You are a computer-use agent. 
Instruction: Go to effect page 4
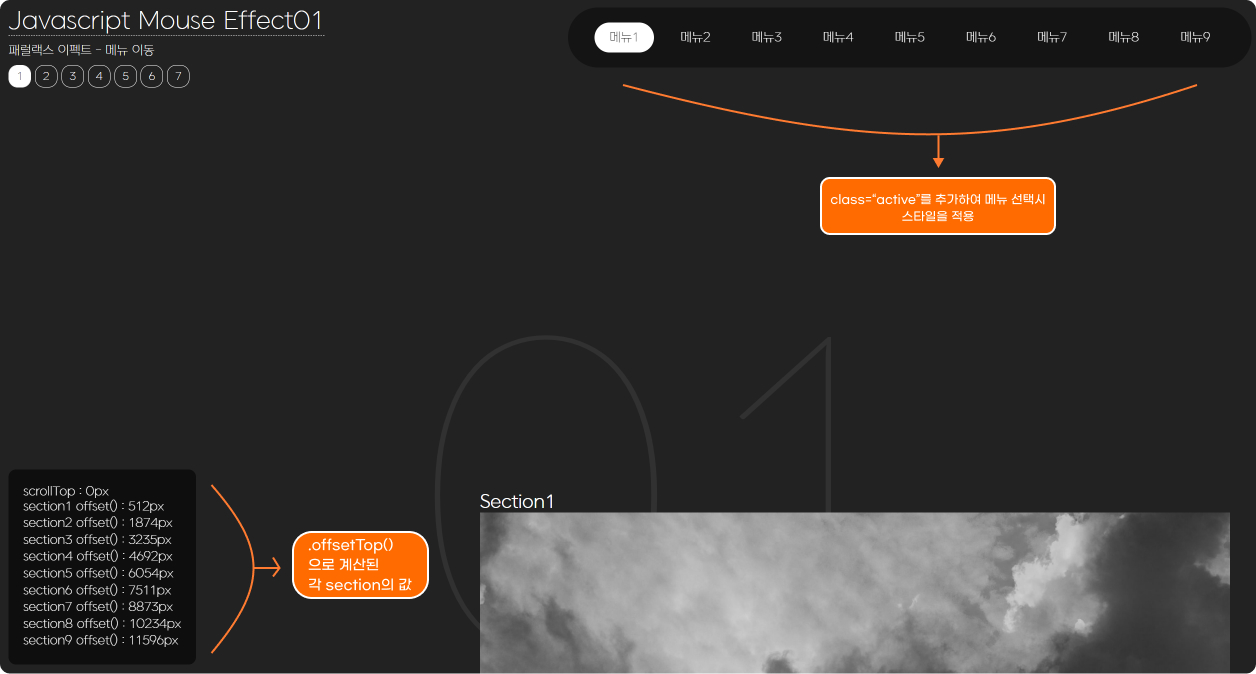click(99, 76)
